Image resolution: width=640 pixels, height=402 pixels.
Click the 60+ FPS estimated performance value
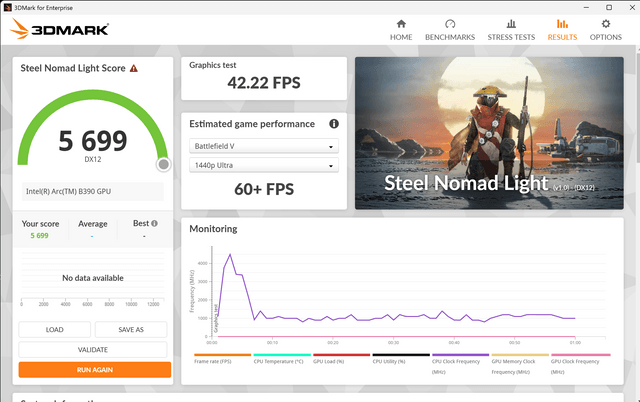(x=264, y=189)
